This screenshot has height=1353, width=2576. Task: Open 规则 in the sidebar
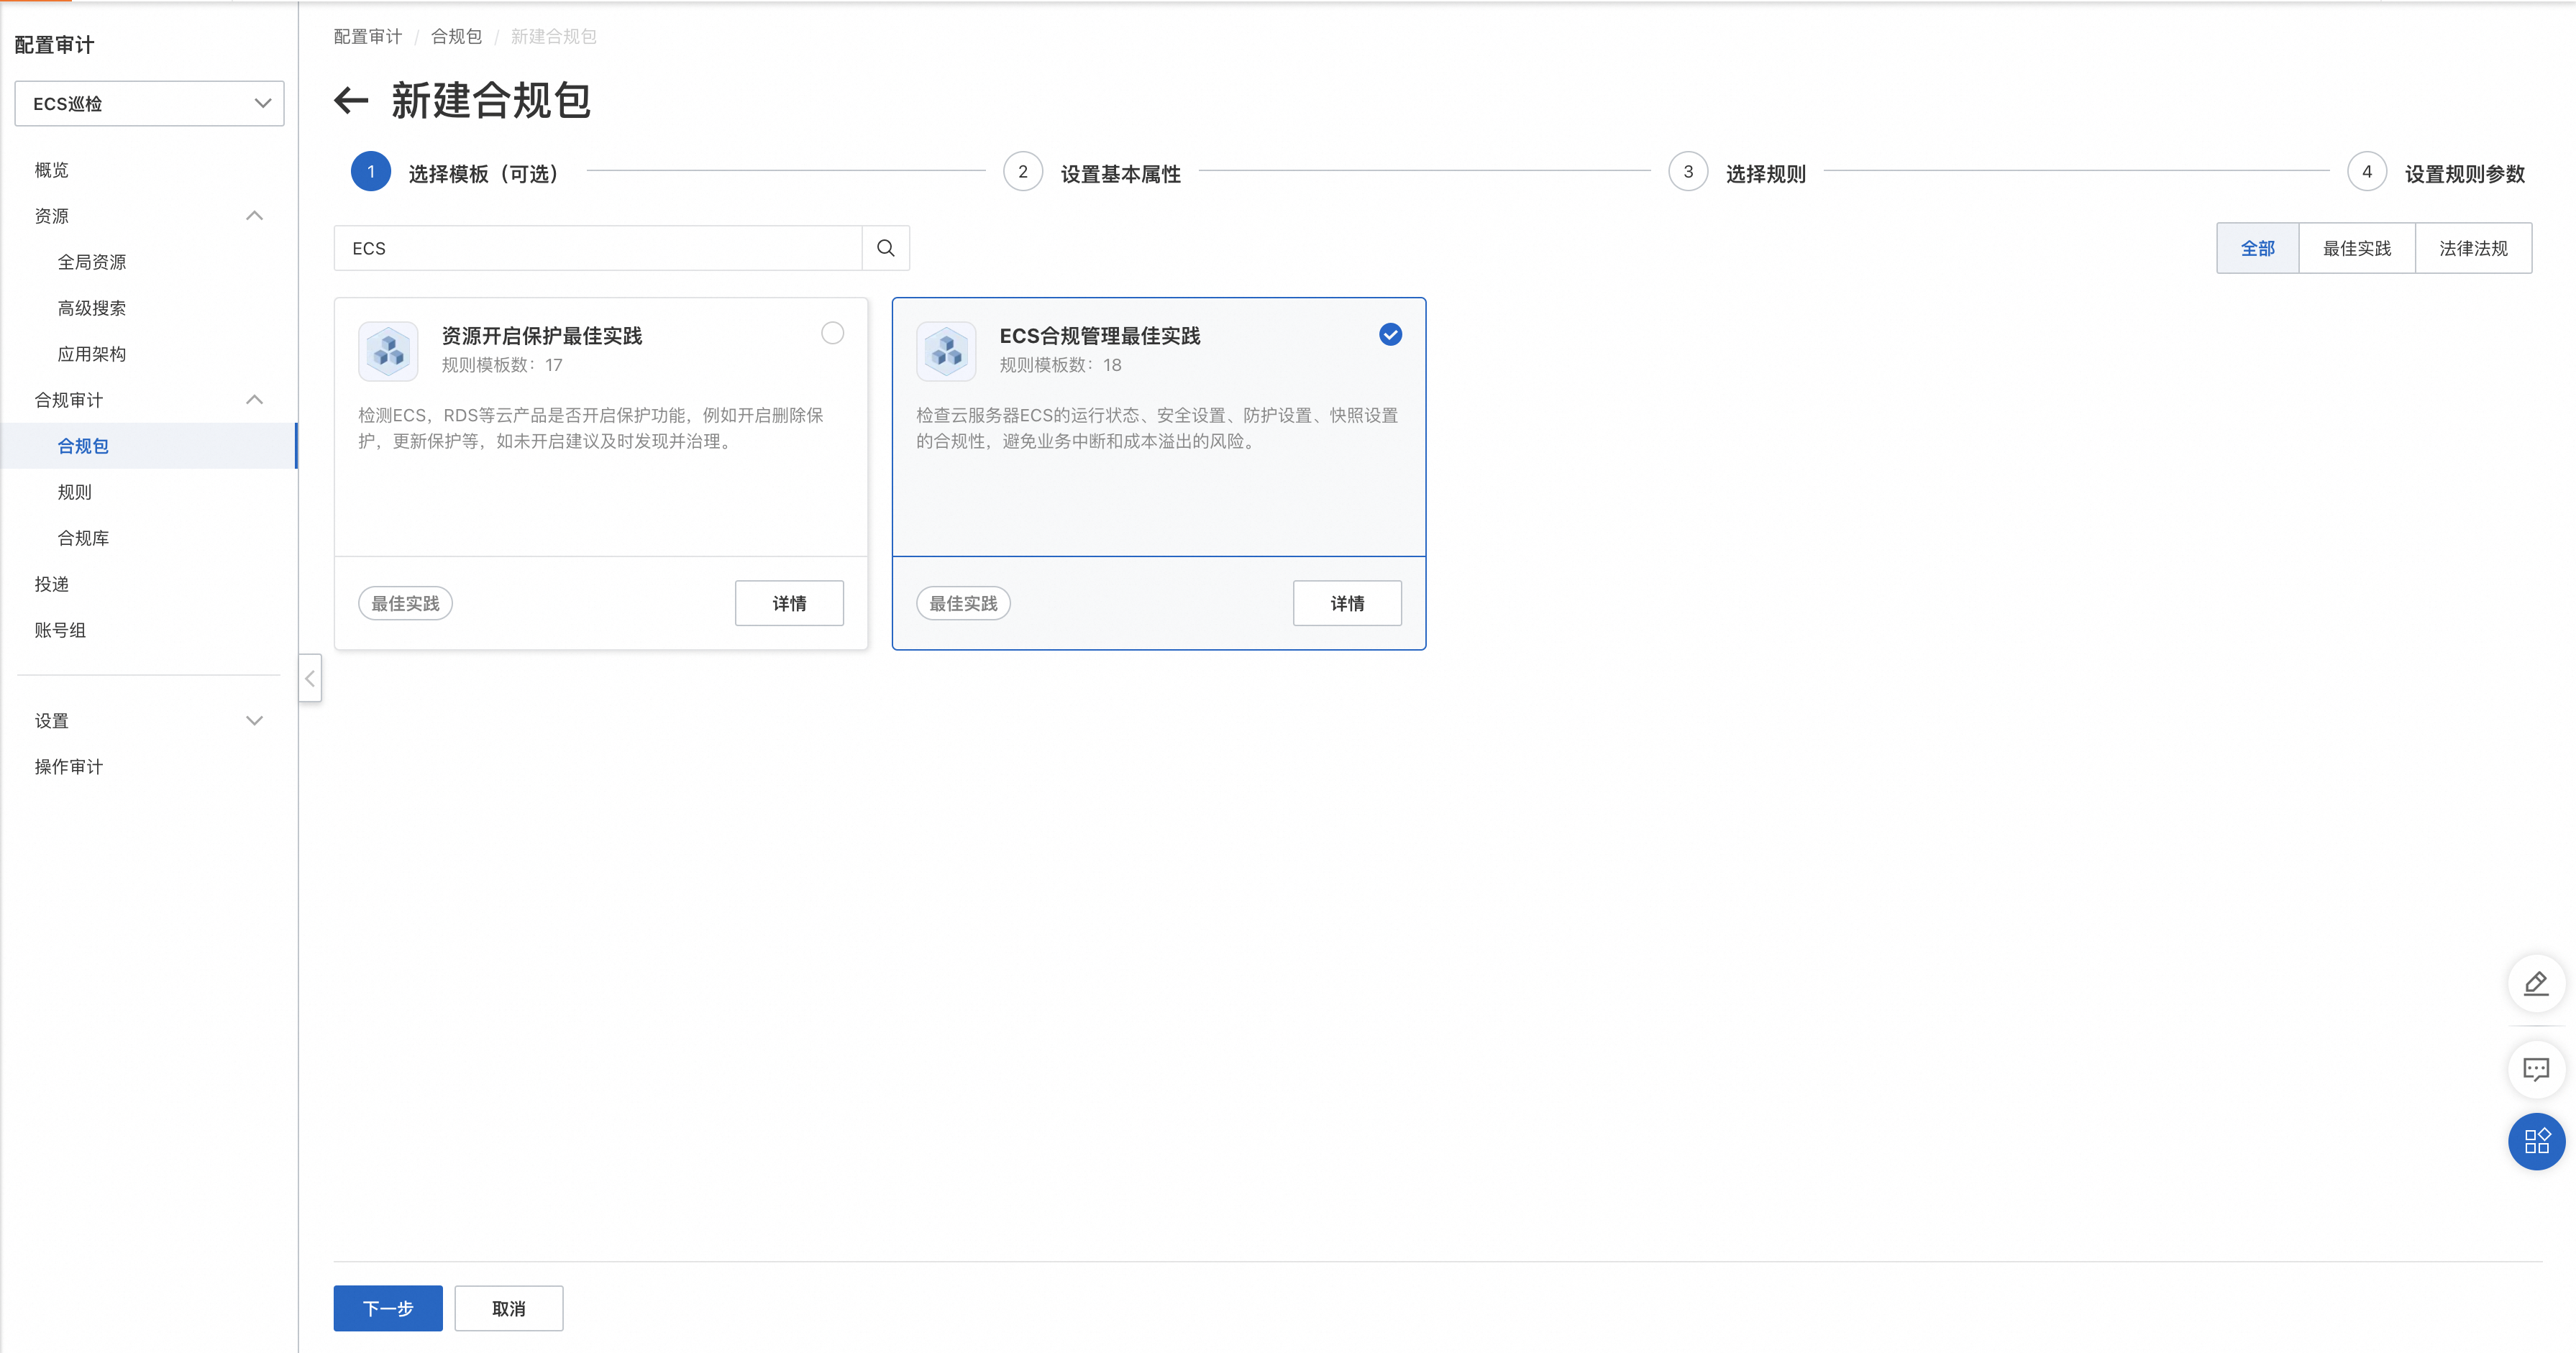click(75, 492)
